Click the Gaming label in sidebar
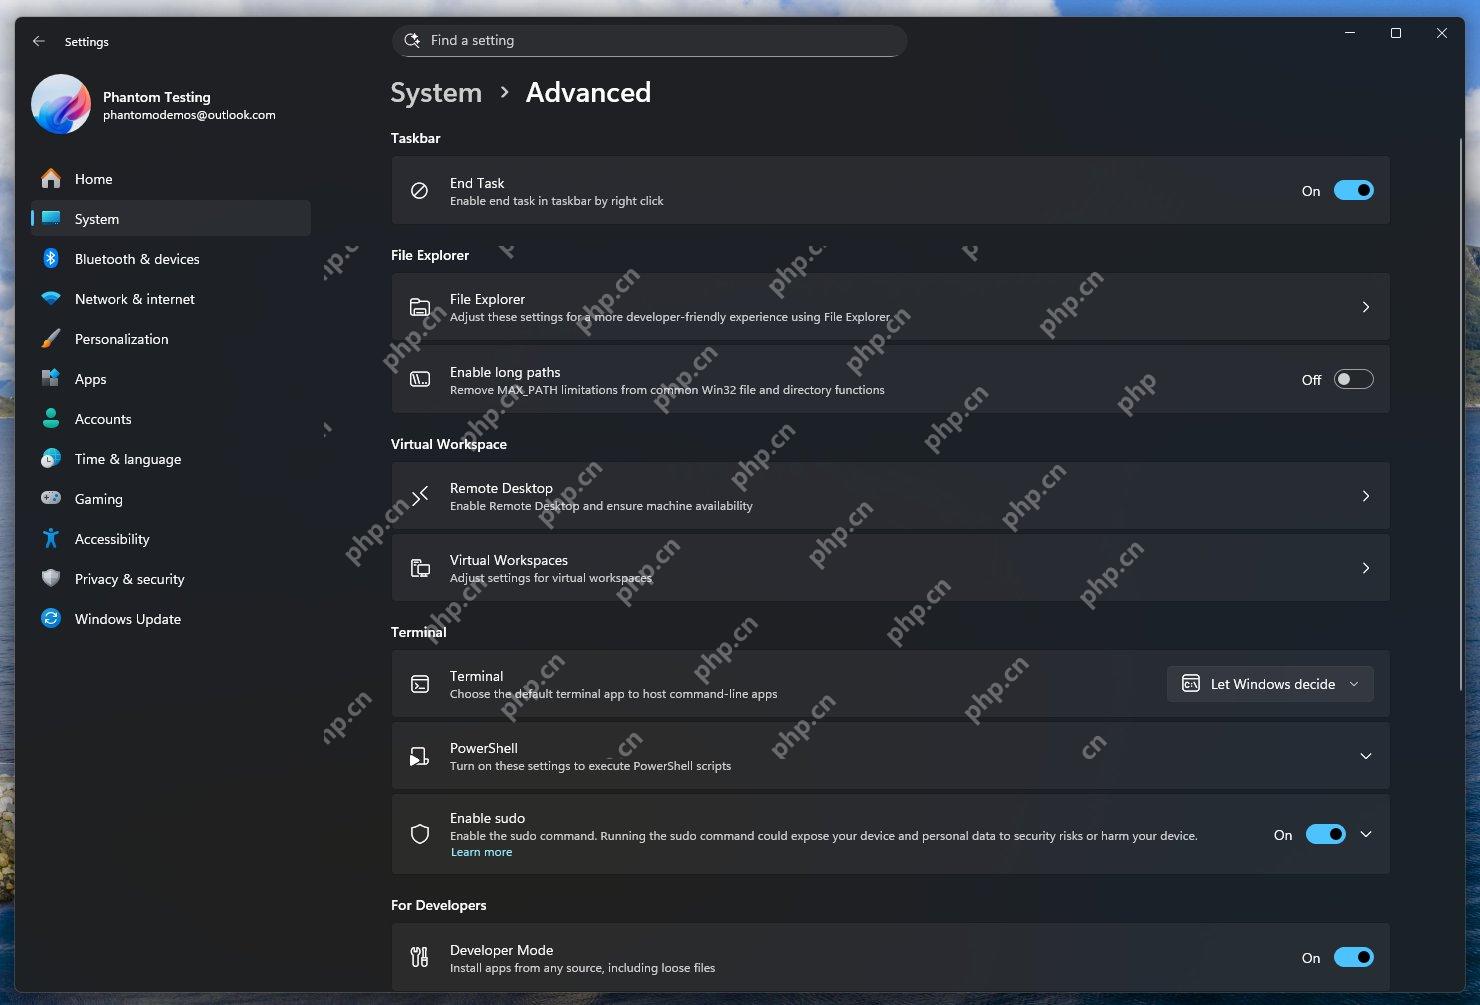This screenshot has height=1005, width=1480. [99, 499]
